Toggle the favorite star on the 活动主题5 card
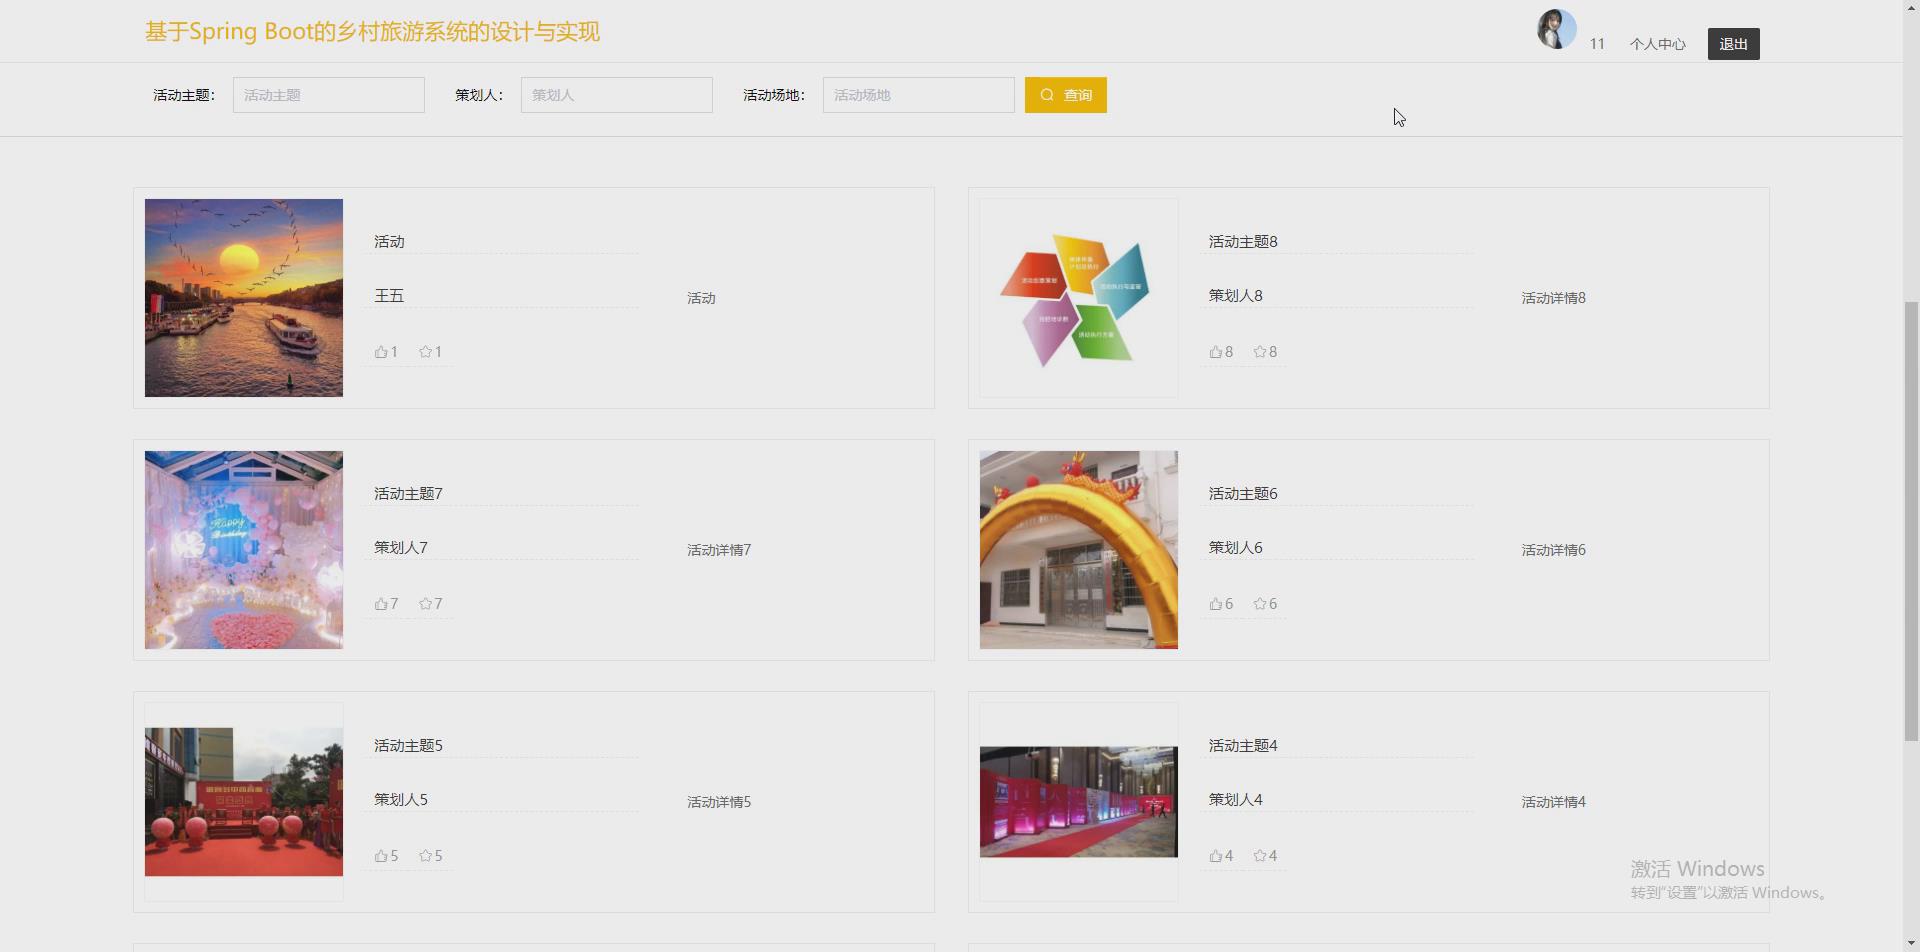This screenshot has height=952, width=1920. 425,855
